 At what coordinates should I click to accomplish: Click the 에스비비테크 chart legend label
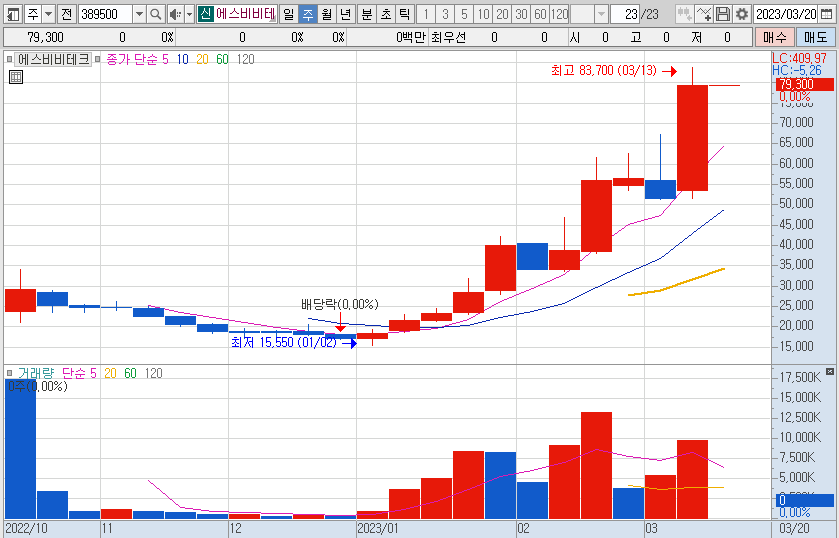click(54, 59)
